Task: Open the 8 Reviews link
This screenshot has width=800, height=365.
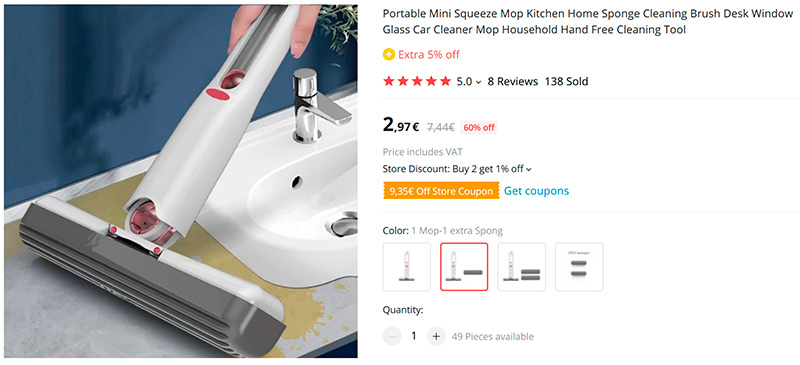Action: click(x=513, y=81)
